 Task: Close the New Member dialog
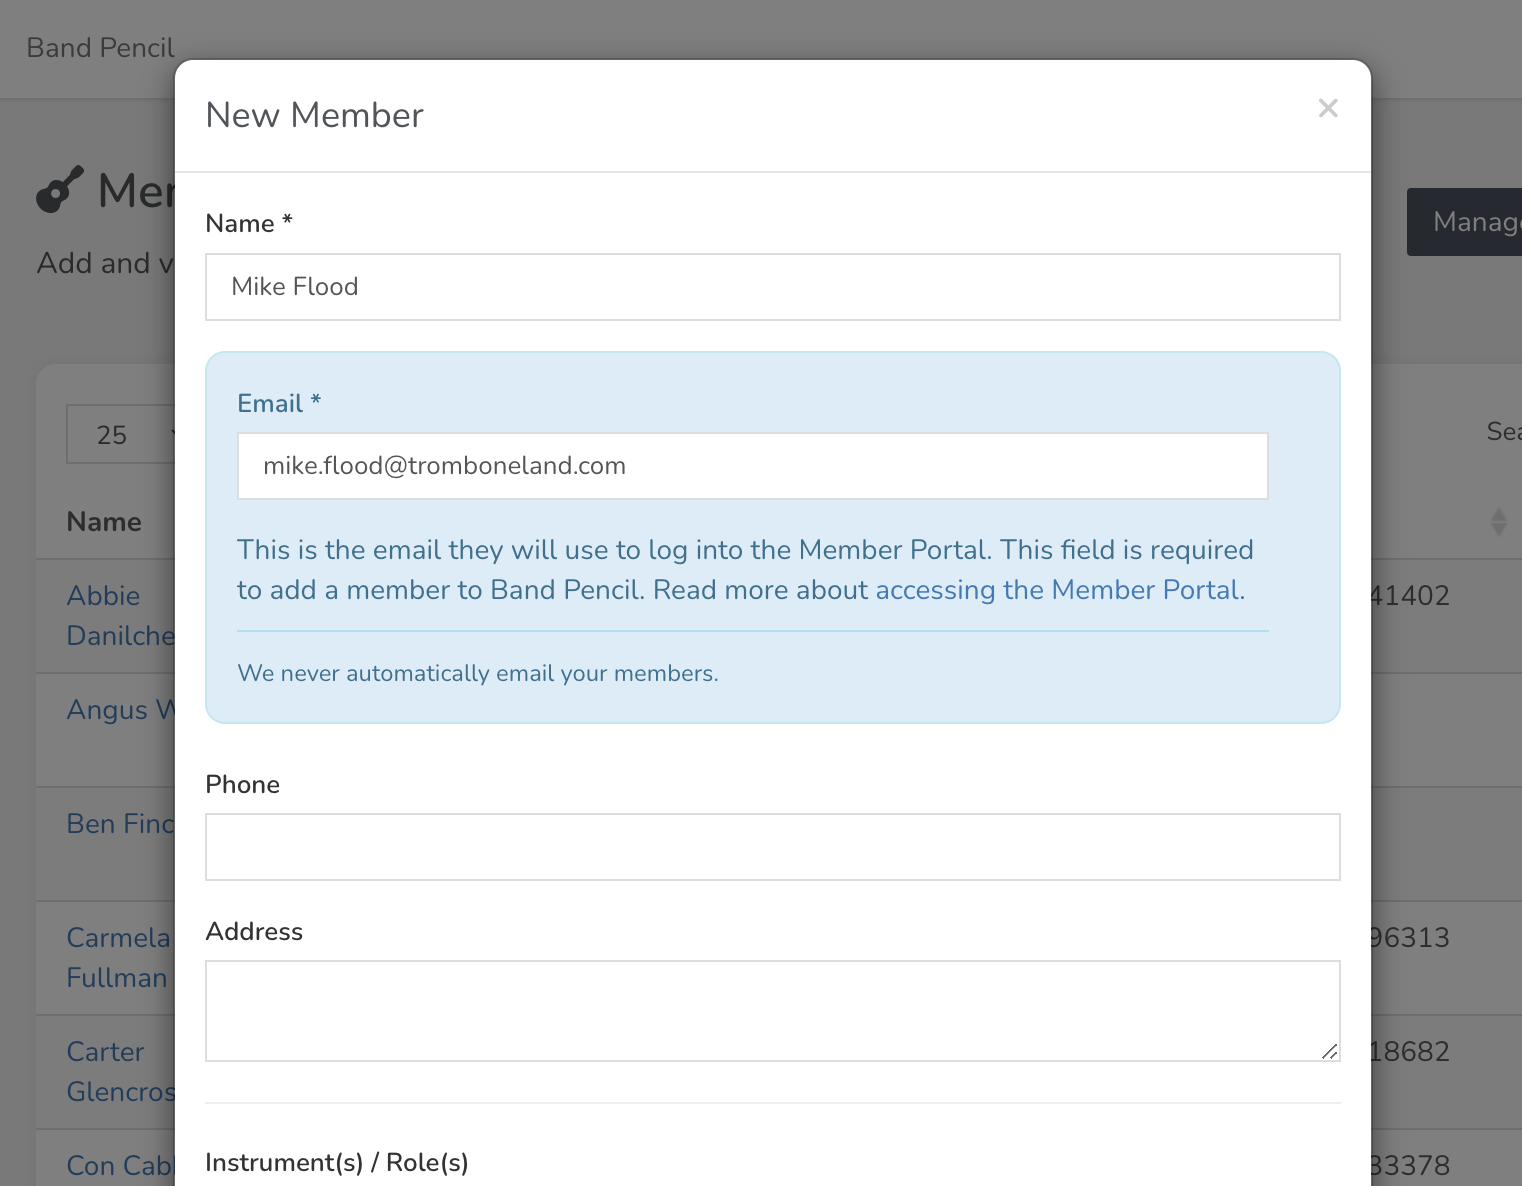click(1327, 108)
